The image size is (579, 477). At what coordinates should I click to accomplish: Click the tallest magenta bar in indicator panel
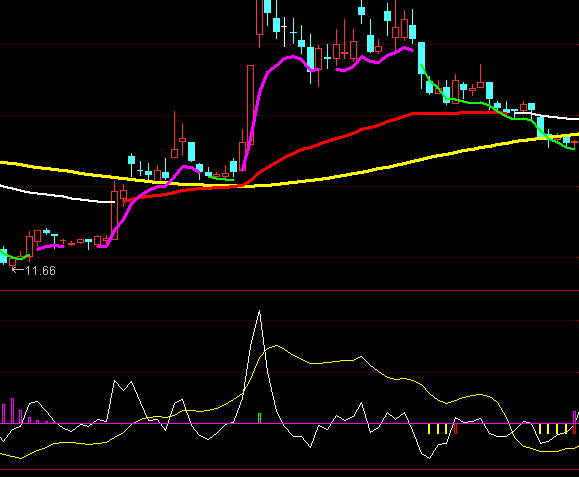[13, 411]
